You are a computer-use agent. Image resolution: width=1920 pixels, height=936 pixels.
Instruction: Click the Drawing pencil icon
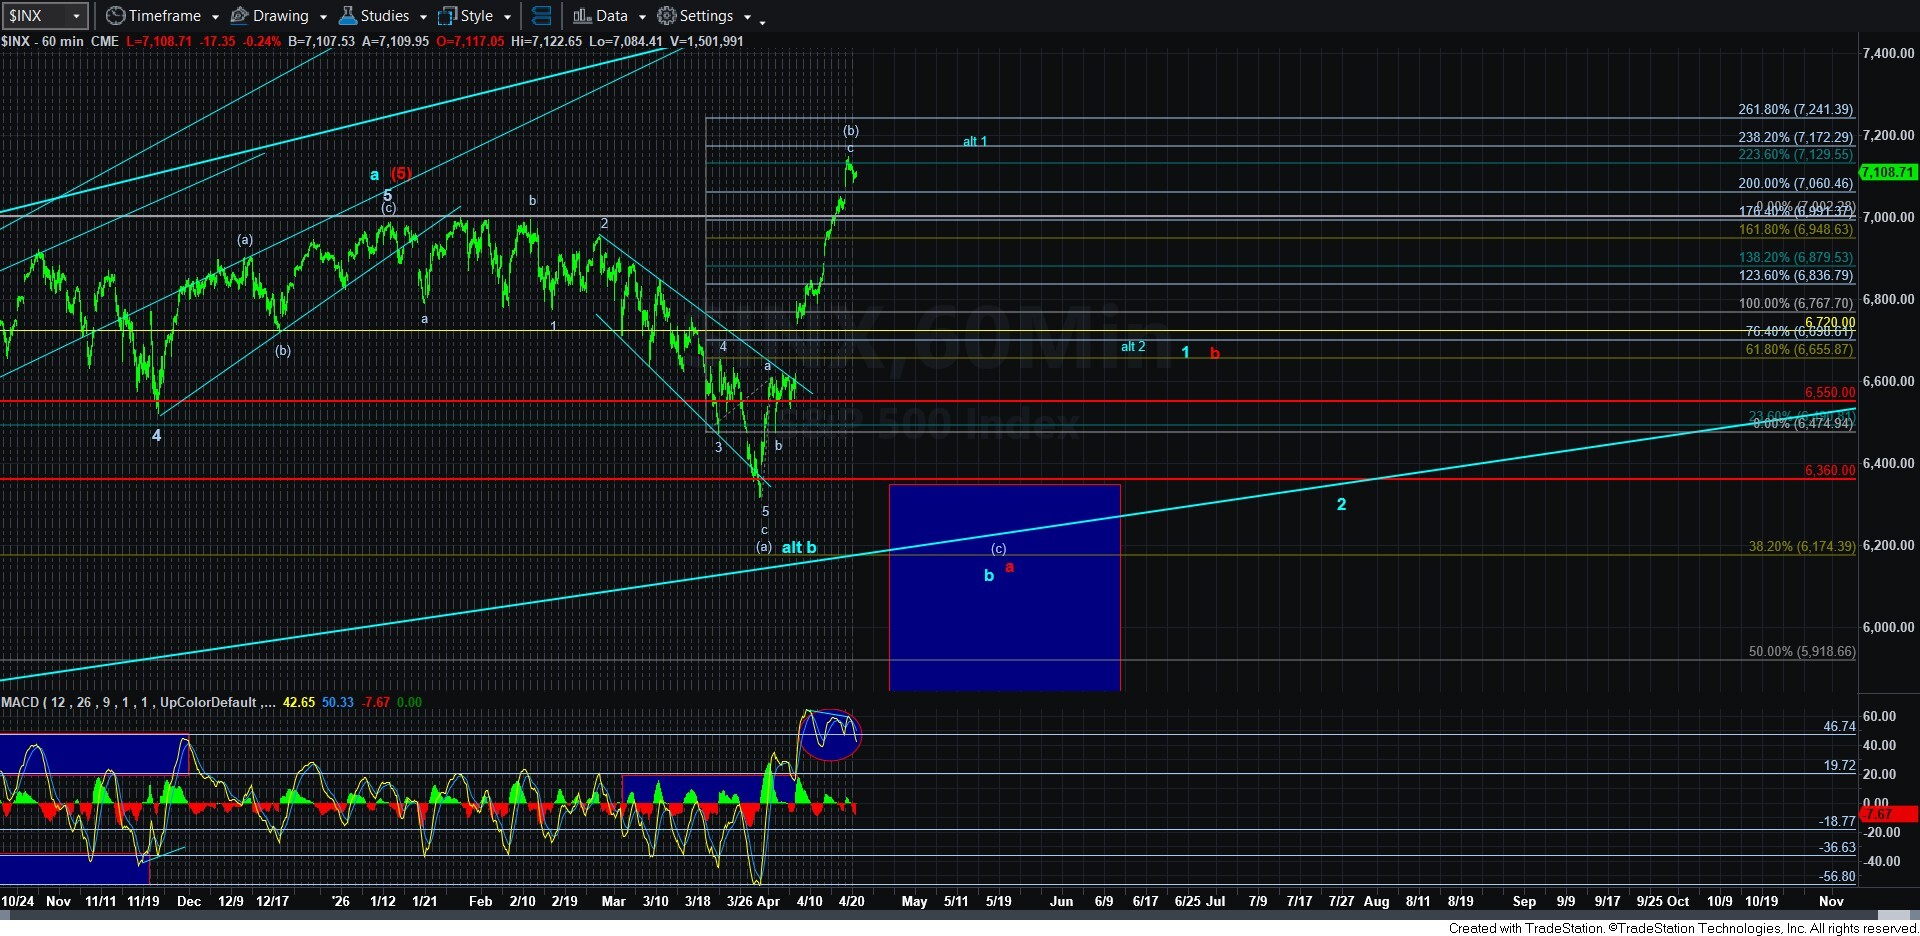(x=240, y=16)
